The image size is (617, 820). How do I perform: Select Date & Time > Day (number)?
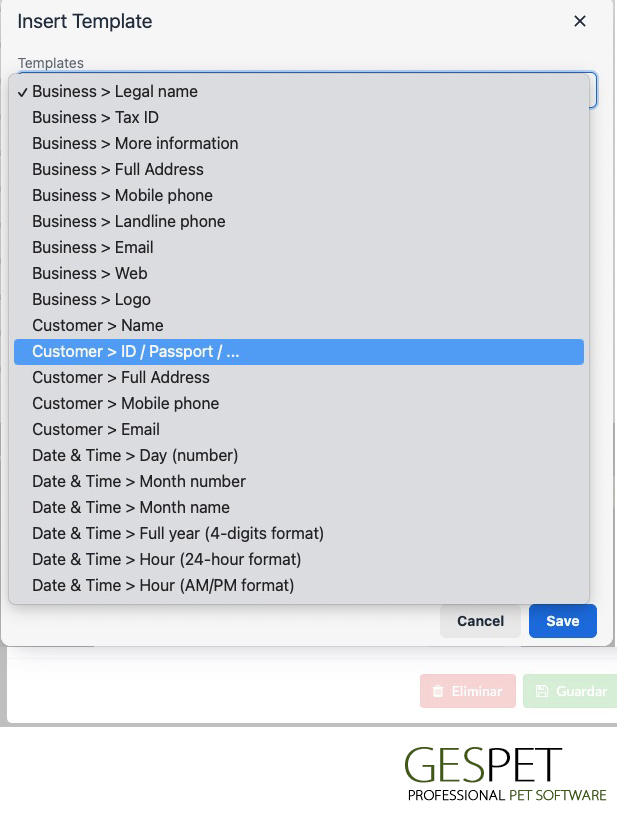pyautogui.click(x=299, y=455)
